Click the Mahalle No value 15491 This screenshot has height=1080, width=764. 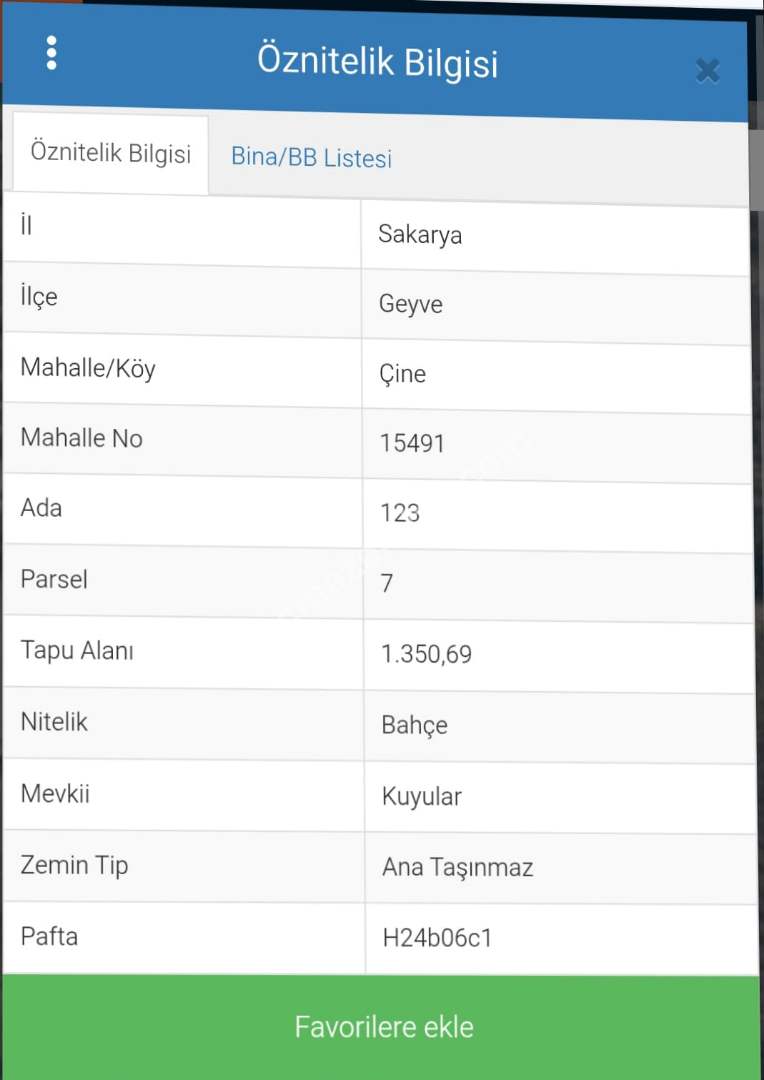click(411, 443)
